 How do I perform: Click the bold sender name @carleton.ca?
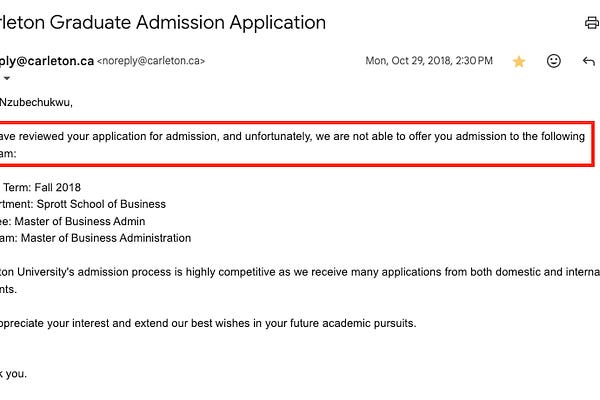[45, 61]
